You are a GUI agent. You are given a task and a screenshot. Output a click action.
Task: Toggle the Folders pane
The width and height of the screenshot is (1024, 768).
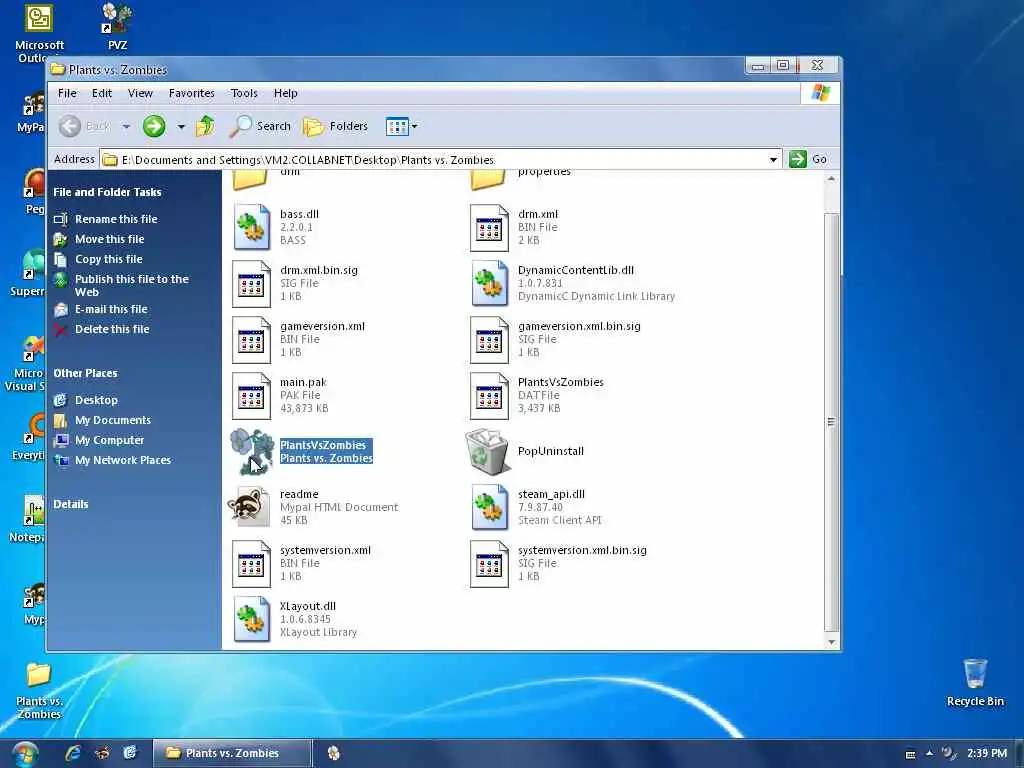coord(336,126)
